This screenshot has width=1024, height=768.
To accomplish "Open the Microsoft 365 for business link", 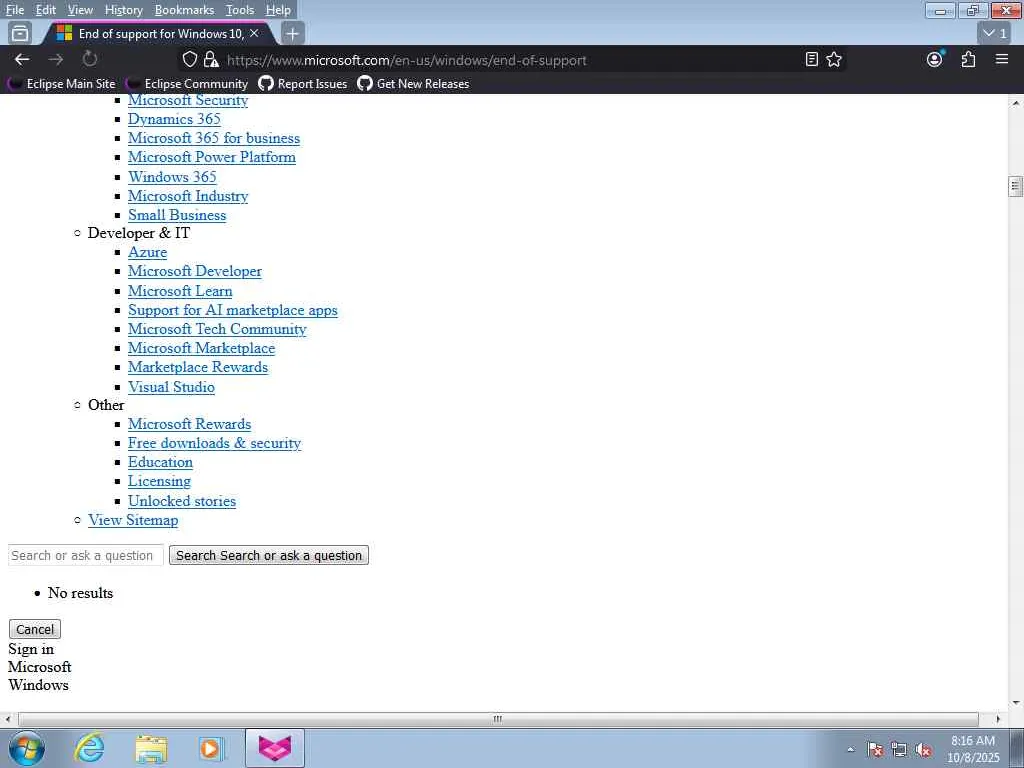I will click(x=214, y=138).
